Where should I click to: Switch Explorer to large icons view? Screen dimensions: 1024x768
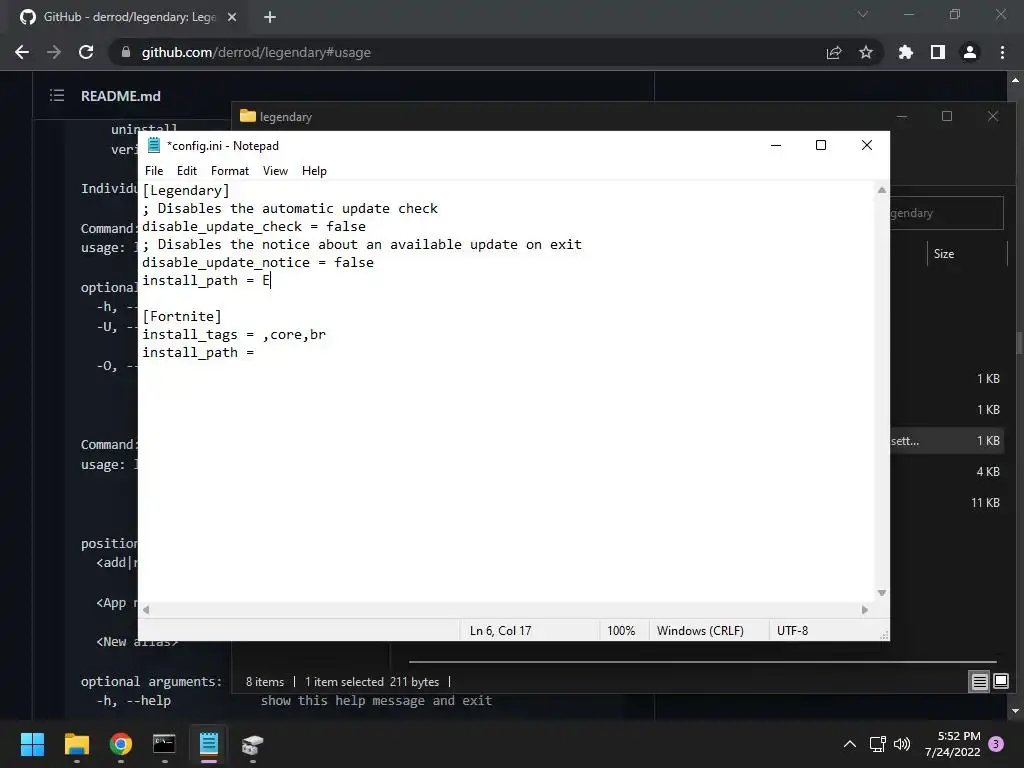pyautogui.click(x=1000, y=682)
